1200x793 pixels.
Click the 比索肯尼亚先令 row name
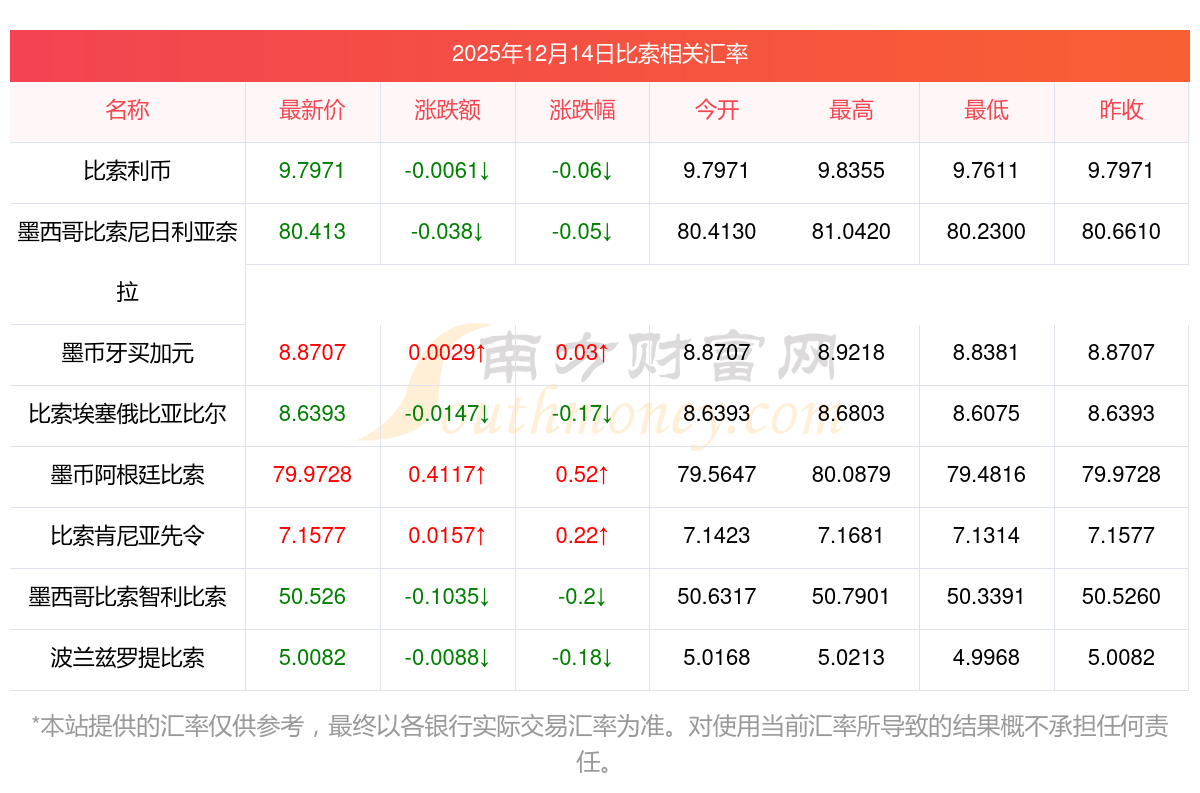(x=127, y=536)
